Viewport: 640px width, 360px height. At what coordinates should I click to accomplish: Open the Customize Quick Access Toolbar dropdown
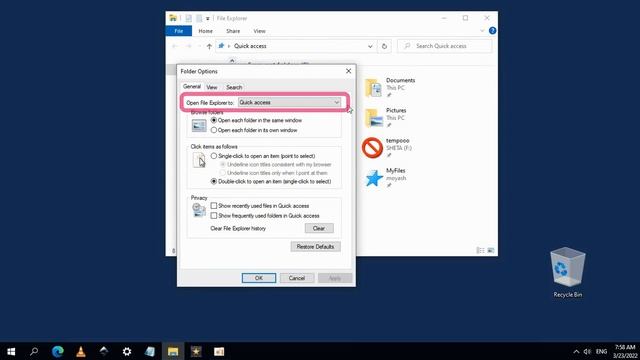(x=208, y=18)
